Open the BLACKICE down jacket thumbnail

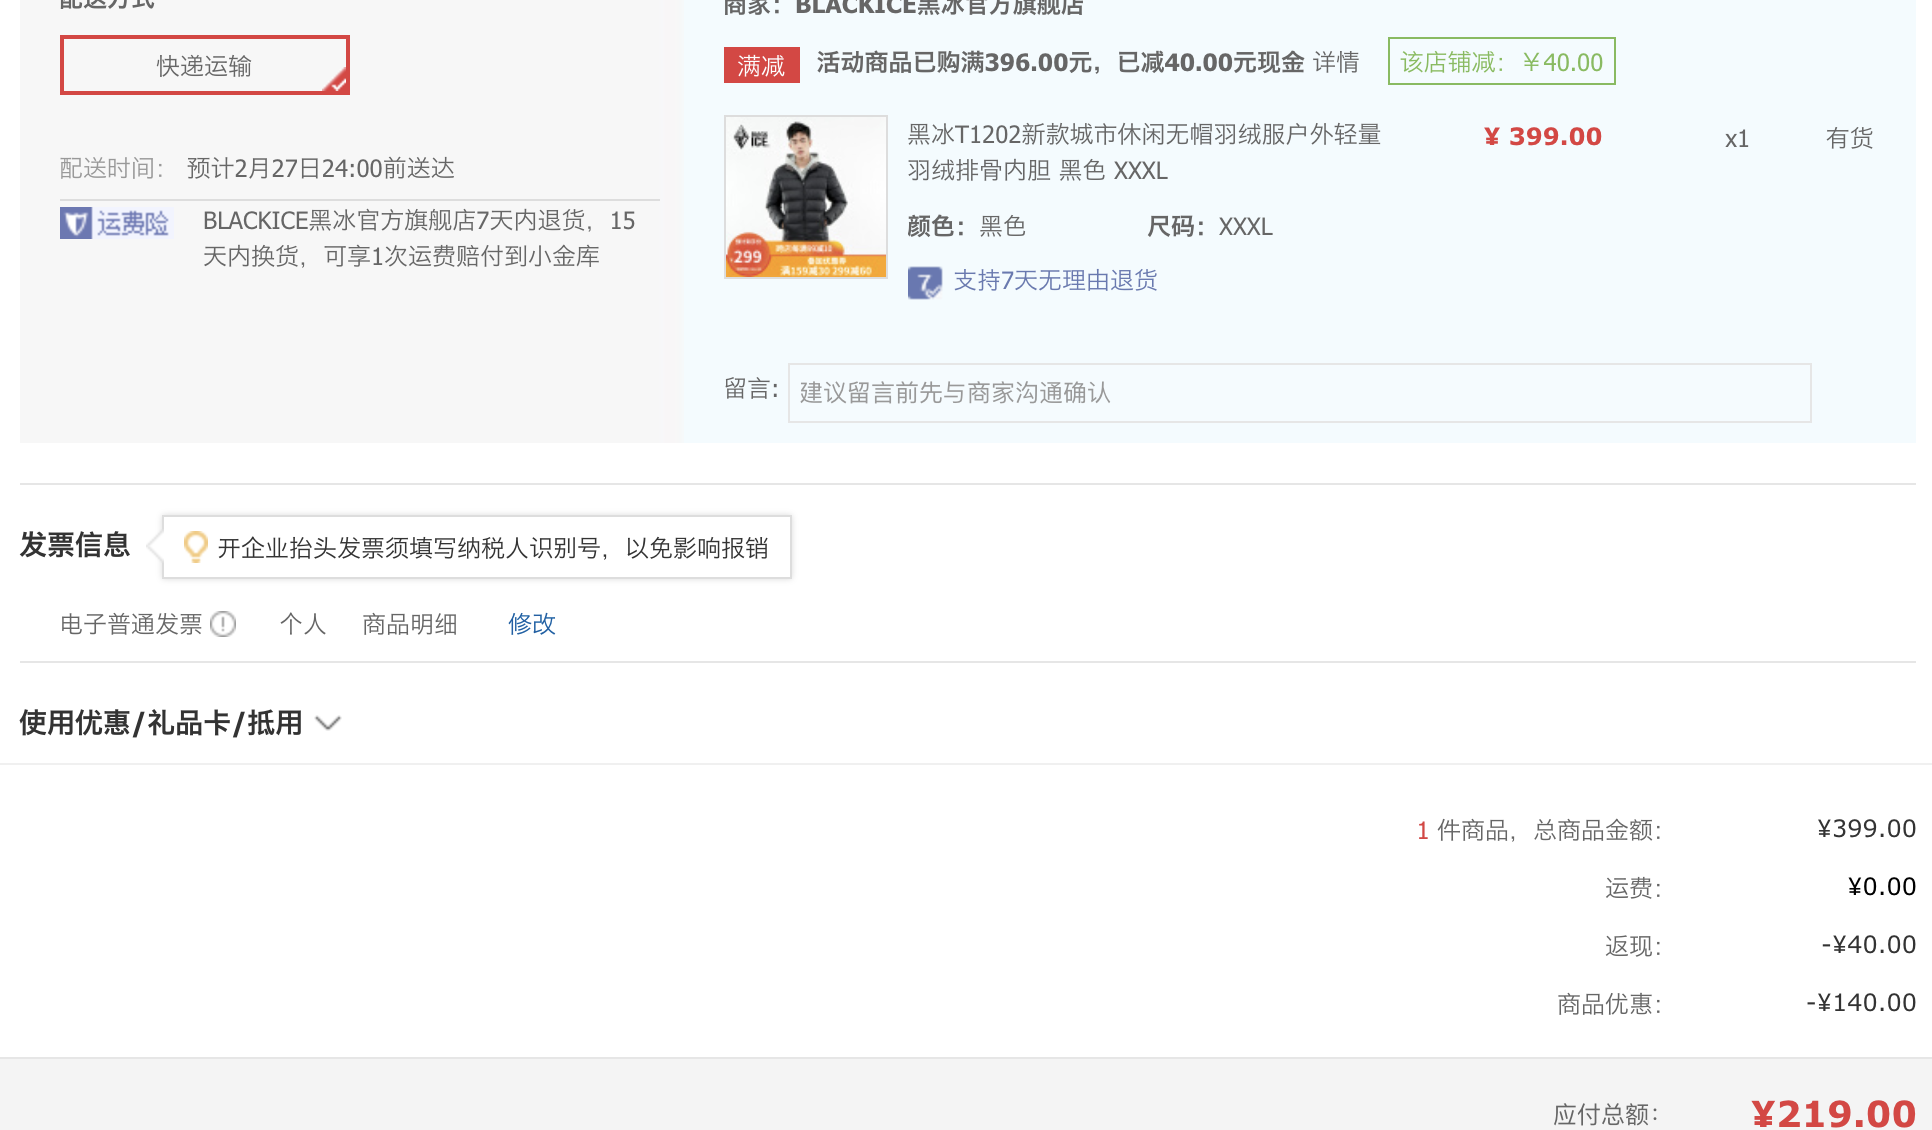coord(805,197)
